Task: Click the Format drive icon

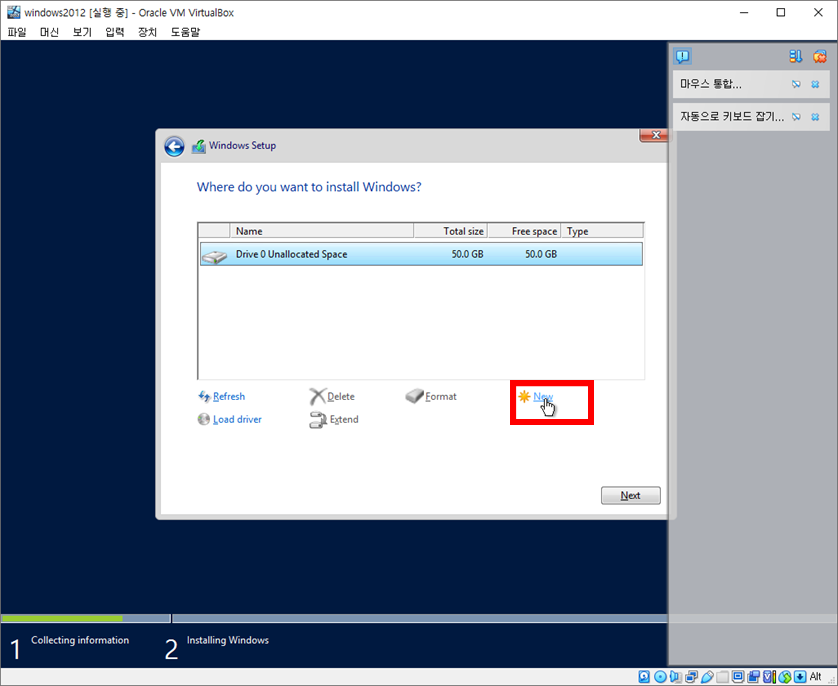Action: coord(414,396)
